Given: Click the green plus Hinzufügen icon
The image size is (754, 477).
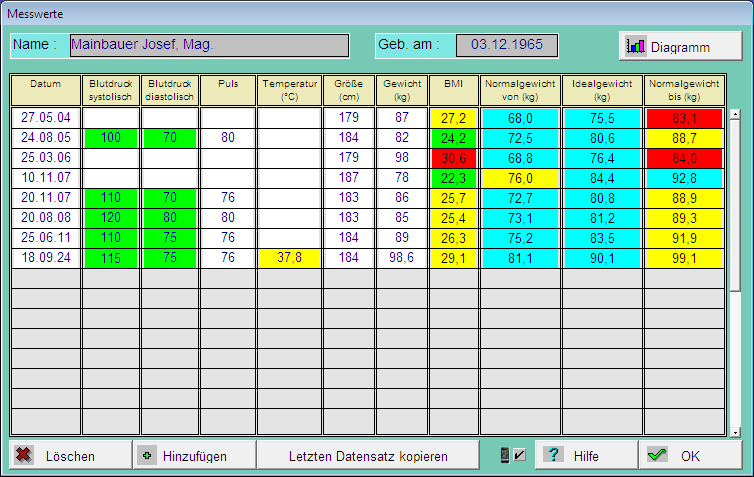Looking at the screenshot, I should click(x=148, y=455).
